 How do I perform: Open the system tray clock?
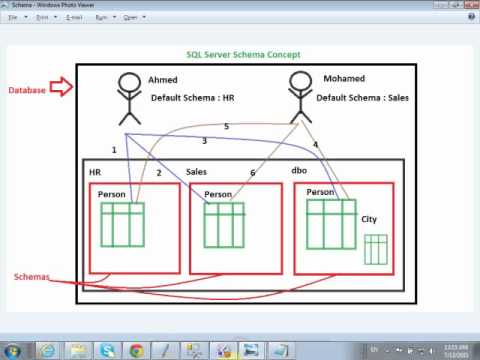click(456, 351)
